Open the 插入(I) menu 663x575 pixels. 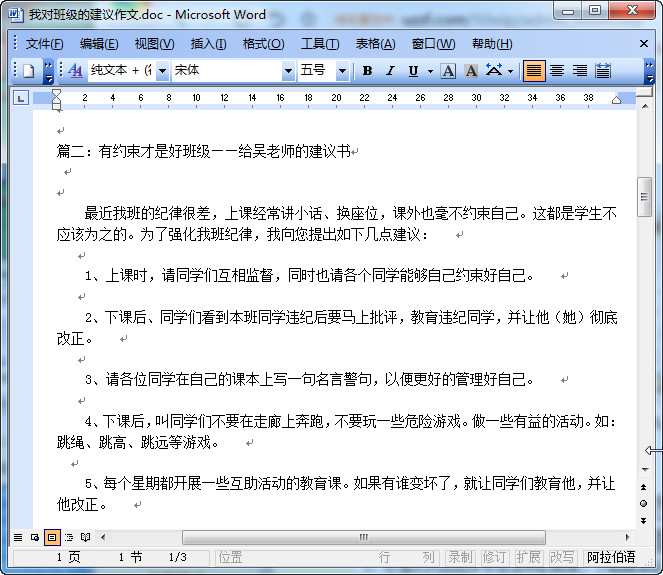pyautogui.click(x=208, y=44)
